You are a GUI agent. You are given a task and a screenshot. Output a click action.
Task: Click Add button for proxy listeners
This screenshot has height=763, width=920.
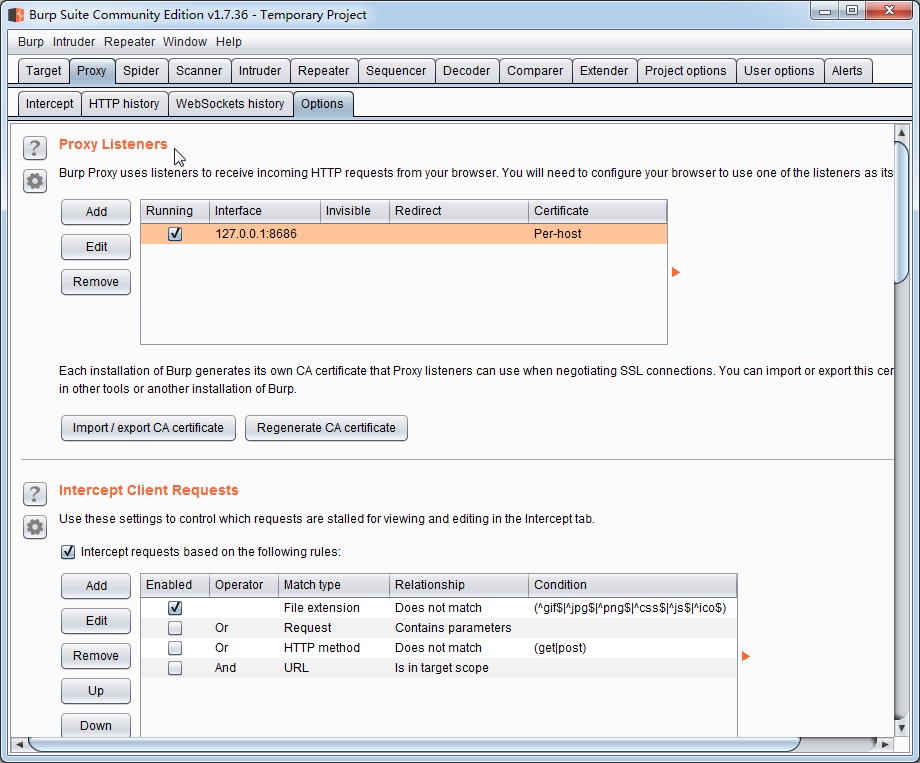[x=96, y=212]
